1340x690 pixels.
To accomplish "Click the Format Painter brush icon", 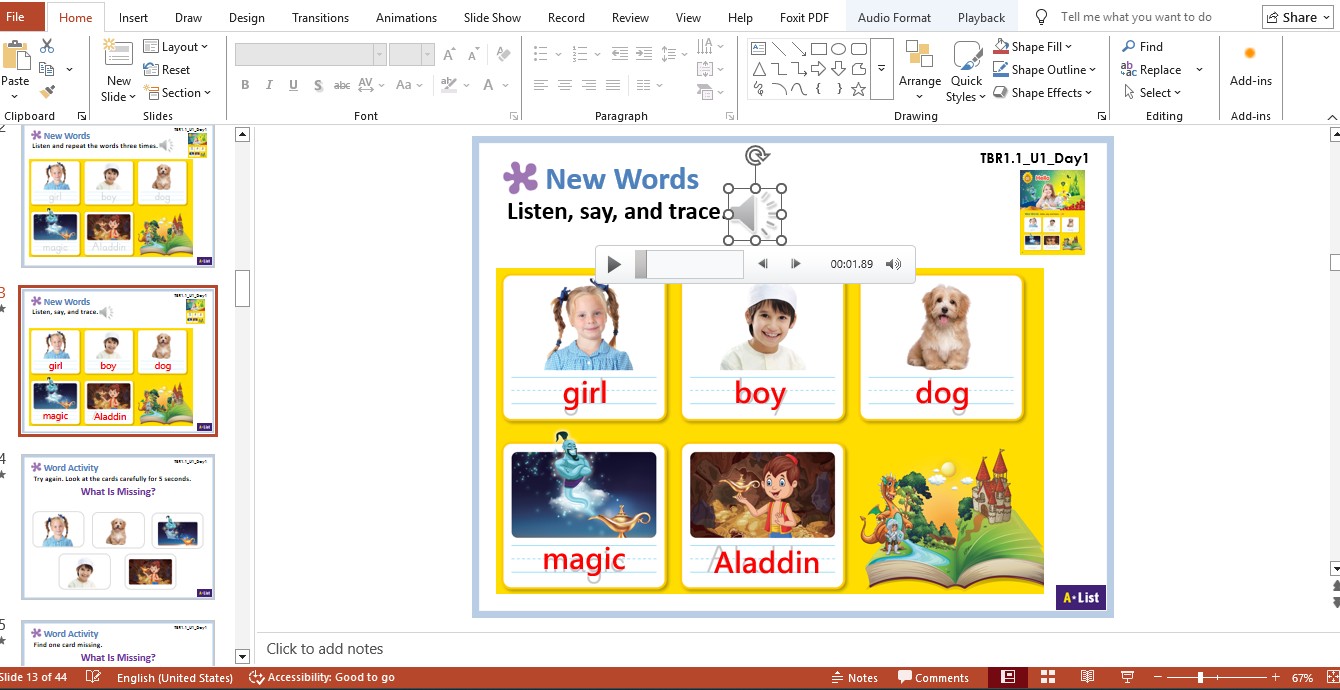I will pos(47,92).
